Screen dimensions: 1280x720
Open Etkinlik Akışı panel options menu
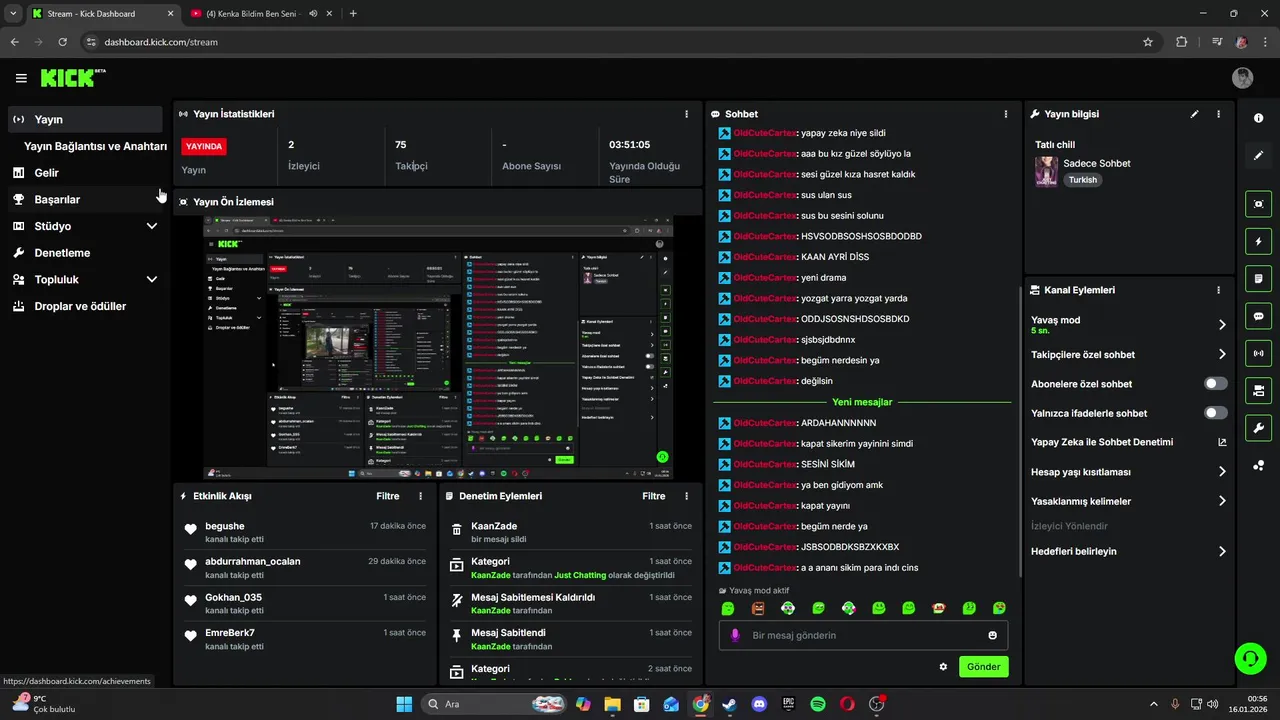tap(420, 496)
